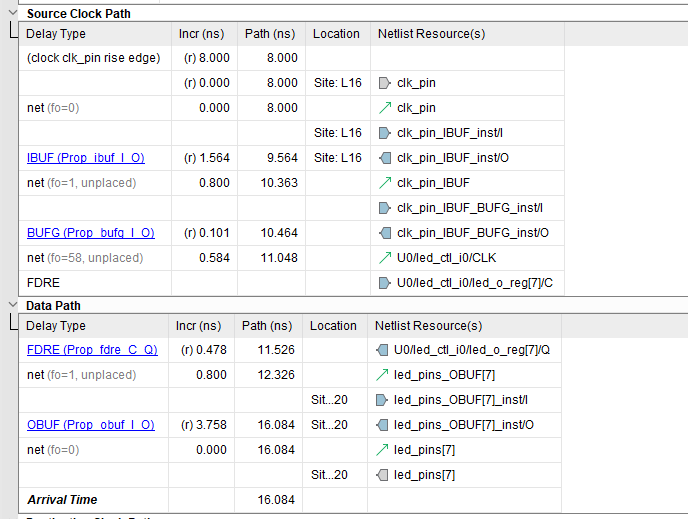Select the 'net (fo=58, unplaced)' row label
This screenshot has height=519, width=688.
85,258
